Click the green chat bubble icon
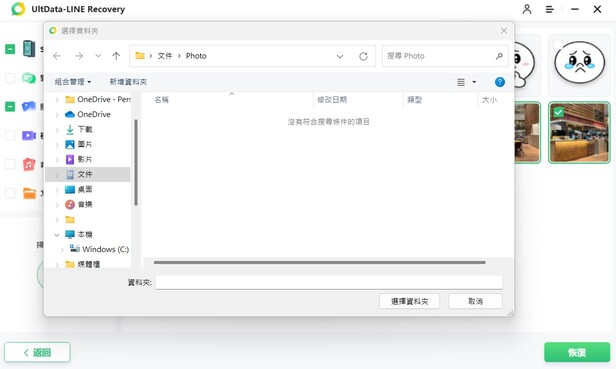Image resolution: width=616 pixels, height=369 pixels. [29, 78]
